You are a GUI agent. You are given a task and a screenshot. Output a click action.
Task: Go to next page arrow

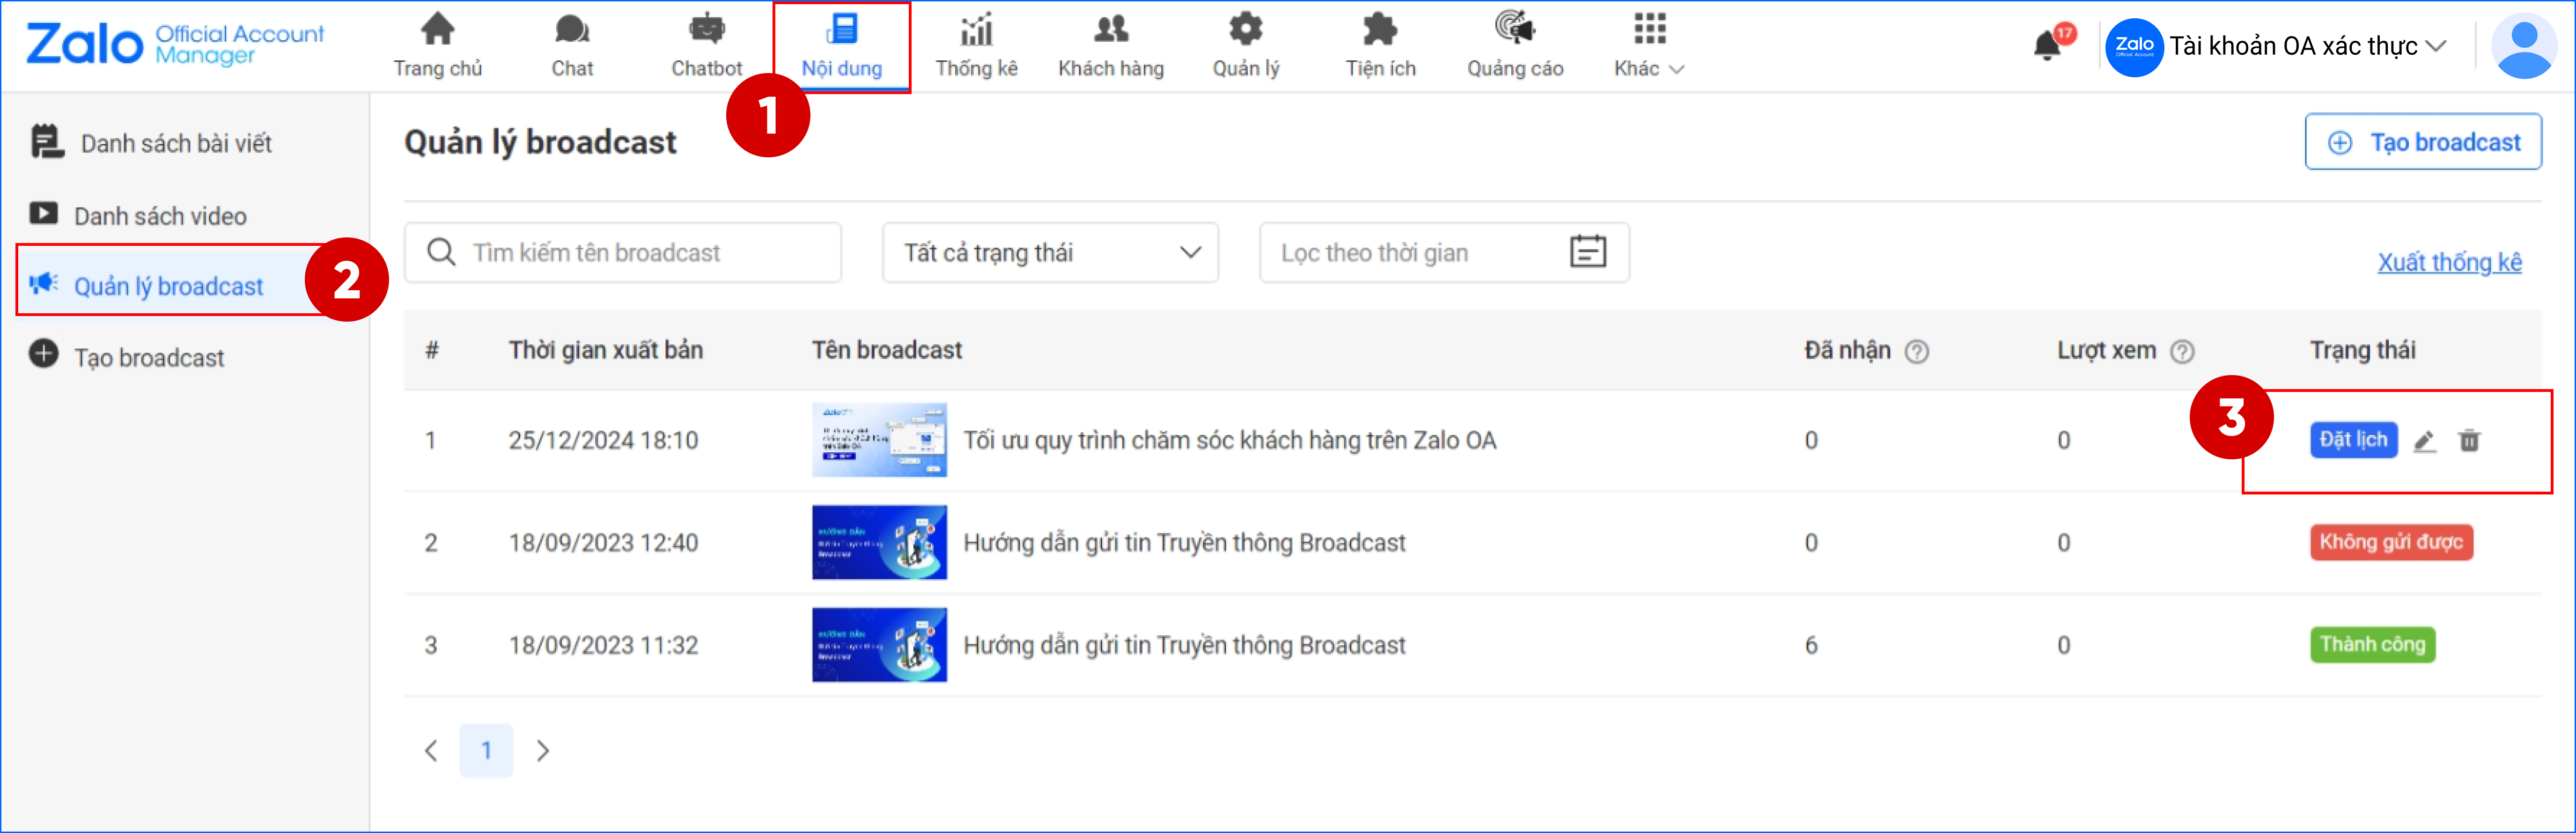coord(542,751)
